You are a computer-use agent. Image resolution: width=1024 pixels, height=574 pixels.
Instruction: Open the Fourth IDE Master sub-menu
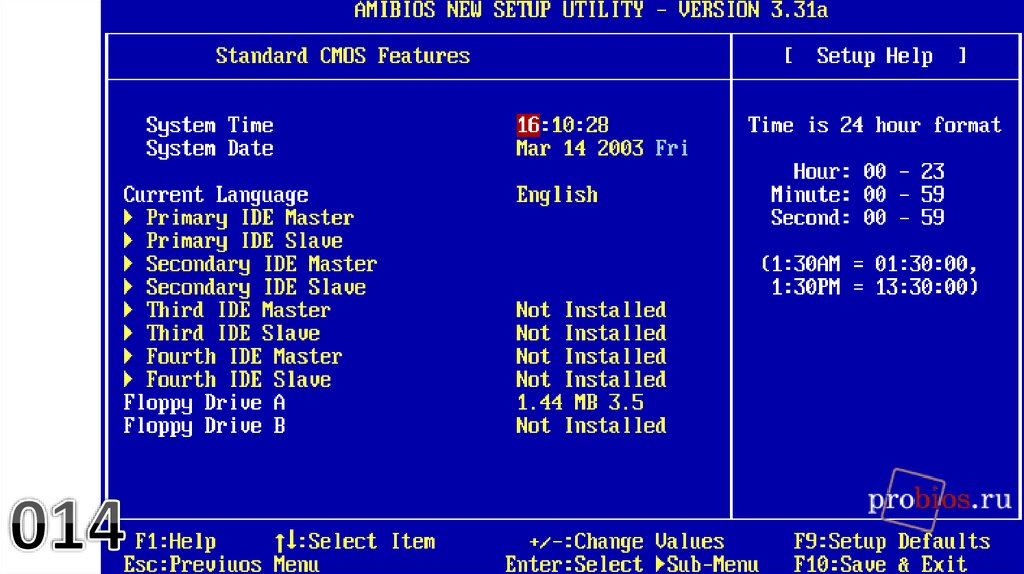[x=244, y=357]
